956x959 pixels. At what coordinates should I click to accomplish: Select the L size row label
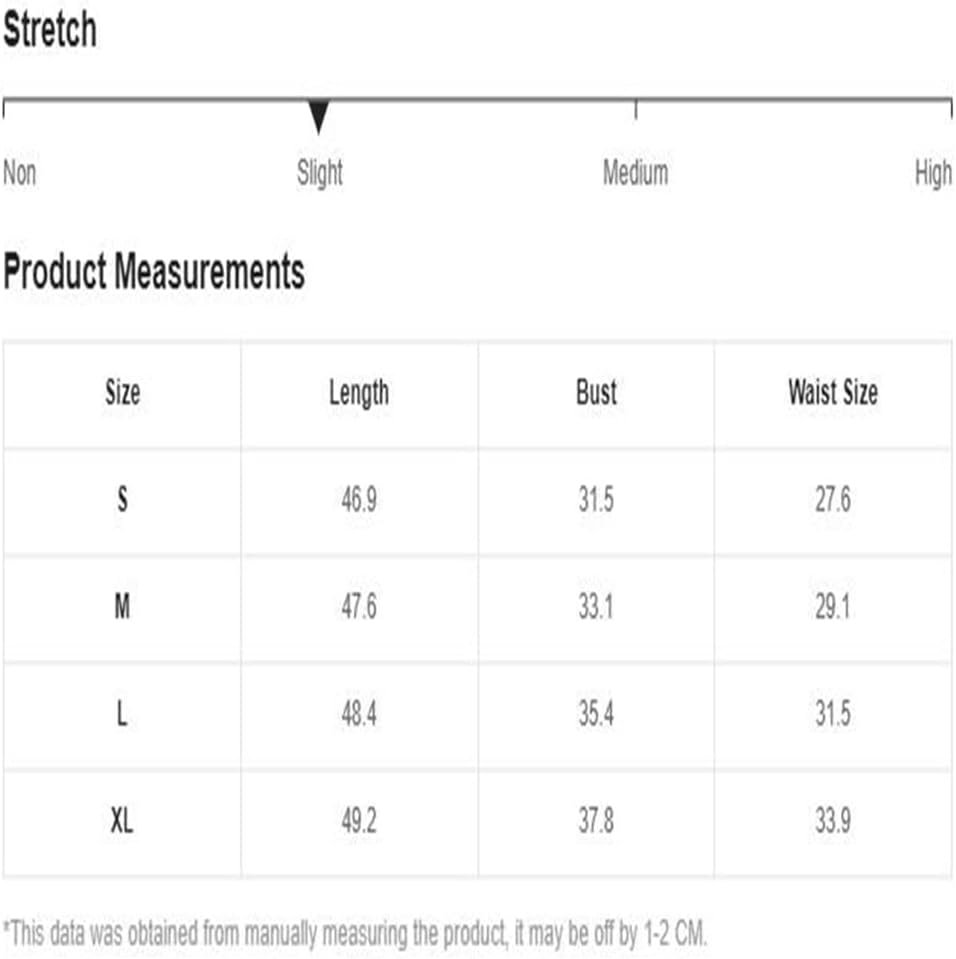[x=122, y=714]
